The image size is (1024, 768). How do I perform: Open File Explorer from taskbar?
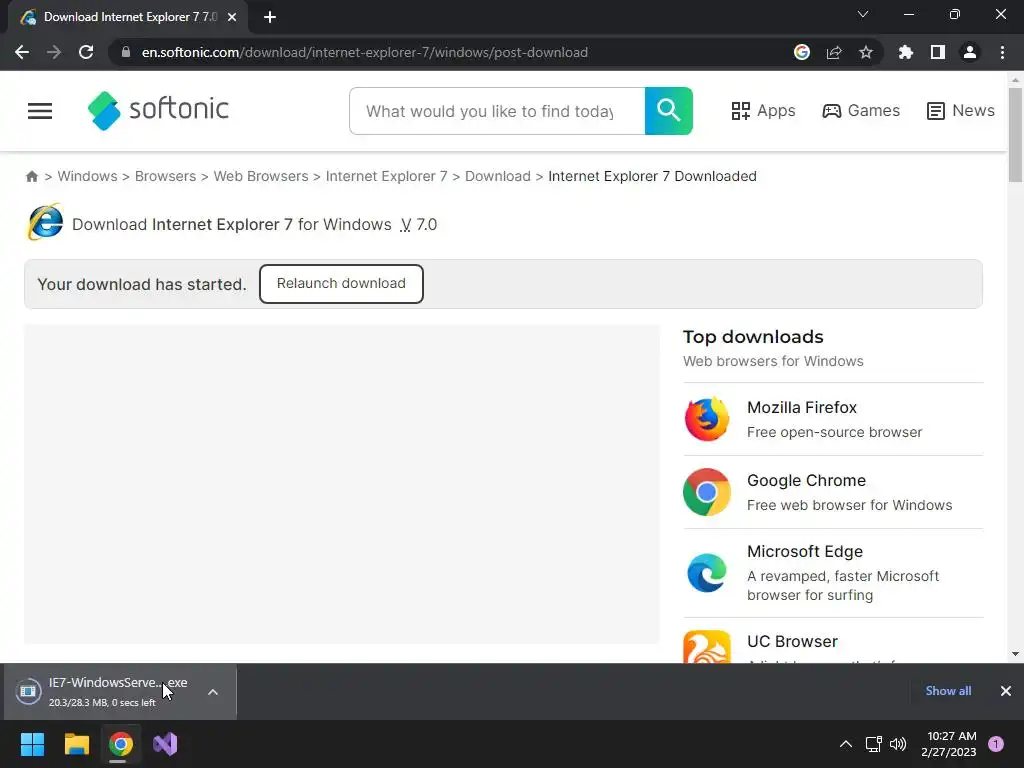(x=76, y=744)
